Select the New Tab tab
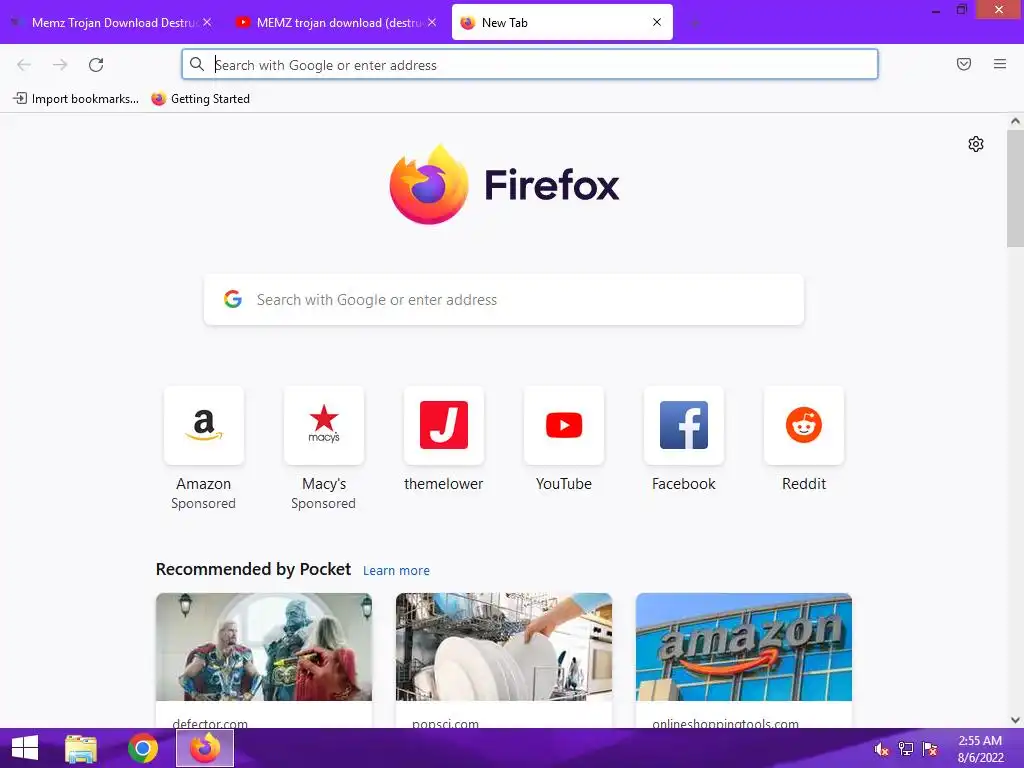 click(562, 22)
